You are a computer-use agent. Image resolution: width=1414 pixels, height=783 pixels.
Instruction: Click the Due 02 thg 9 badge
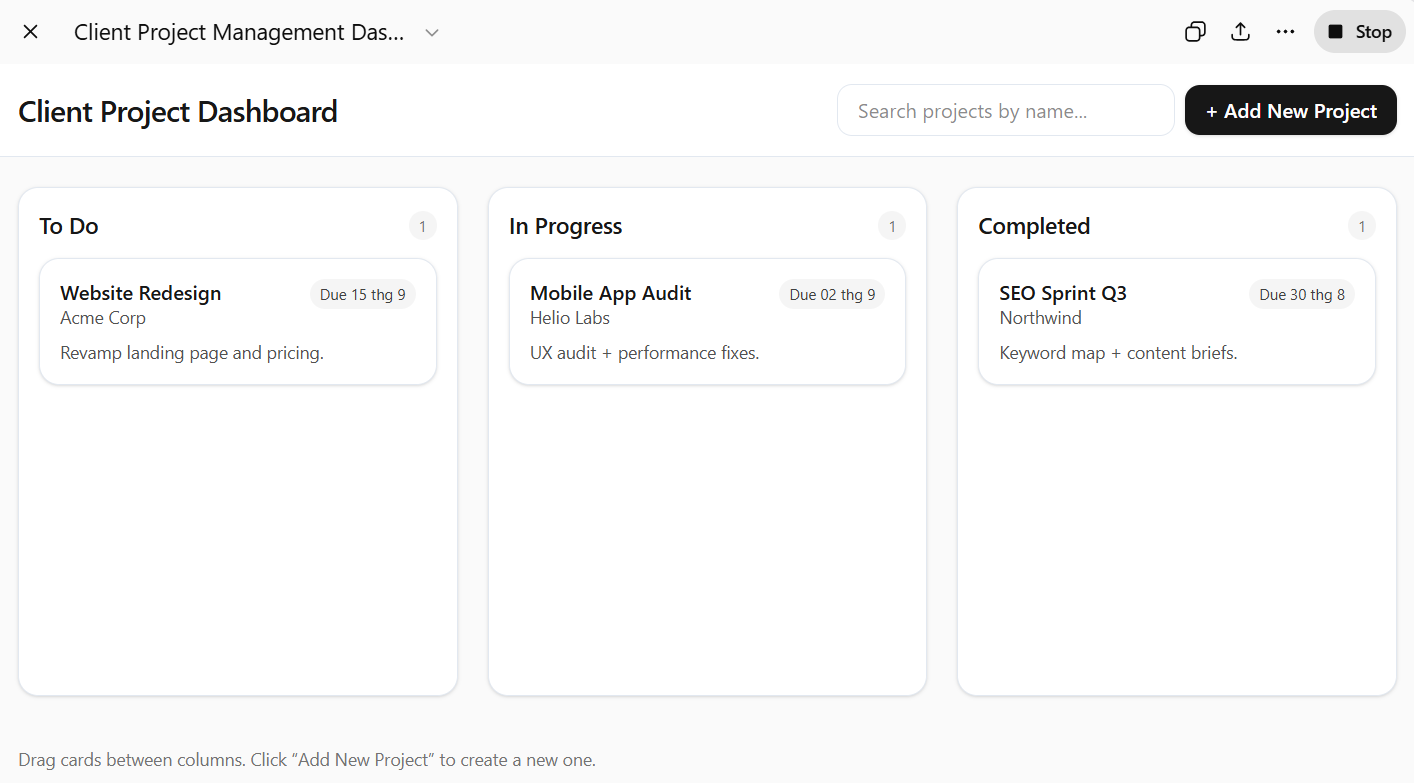tap(832, 295)
